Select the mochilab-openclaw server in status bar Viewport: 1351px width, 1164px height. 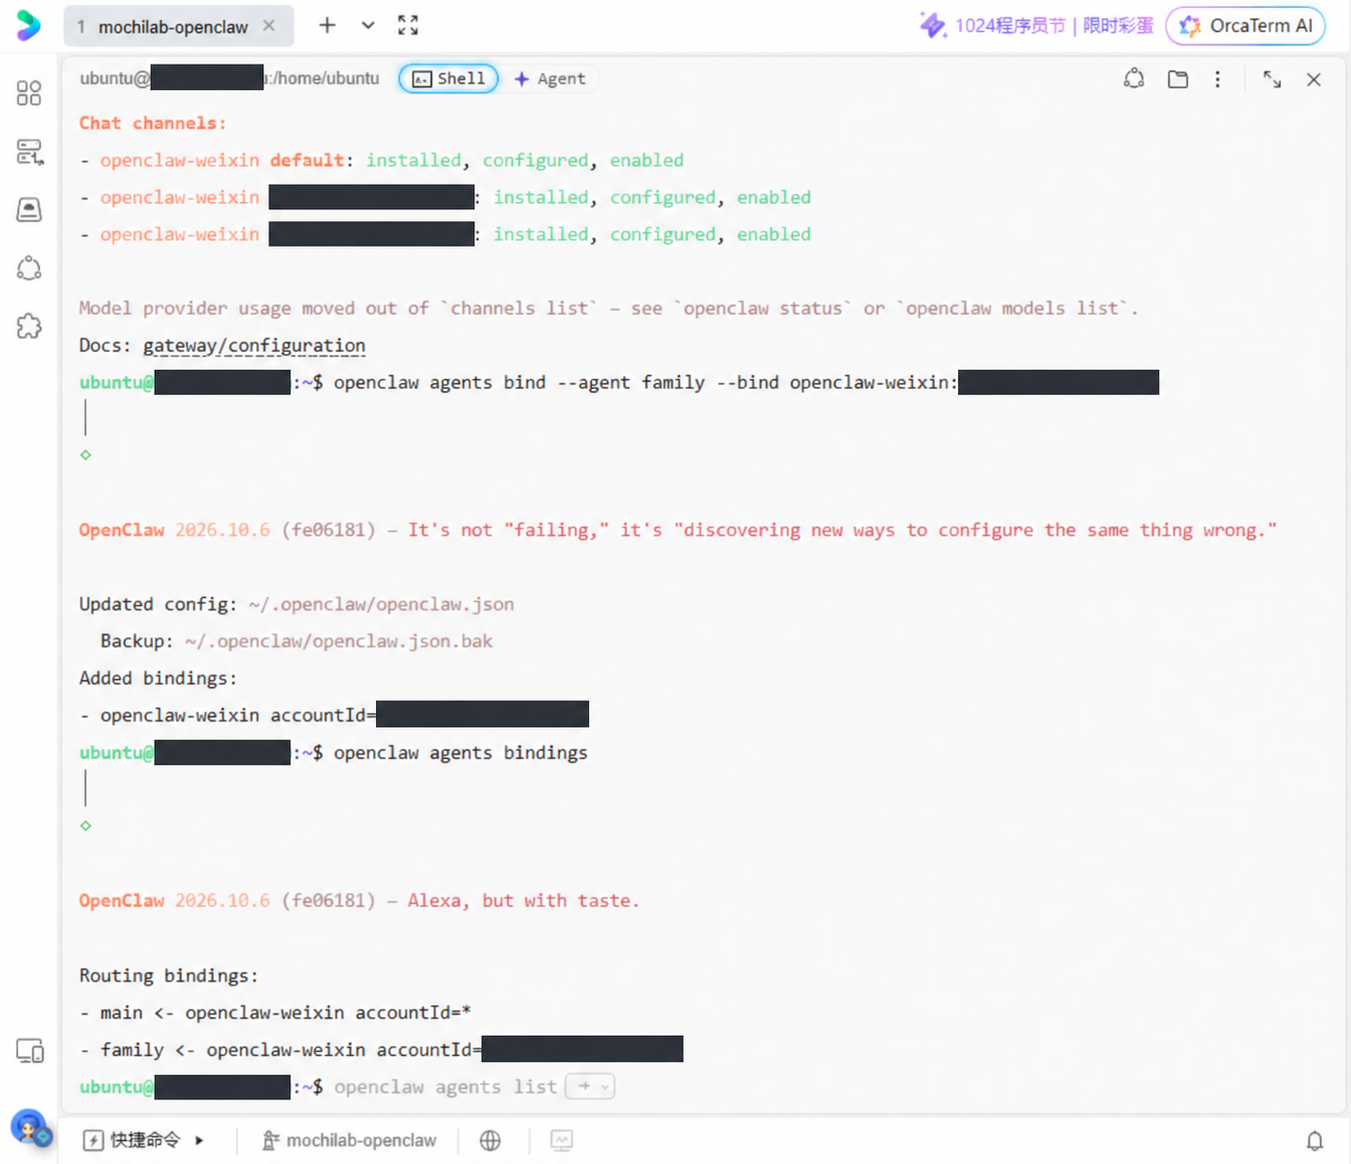pyautogui.click(x=349, y=1140)
